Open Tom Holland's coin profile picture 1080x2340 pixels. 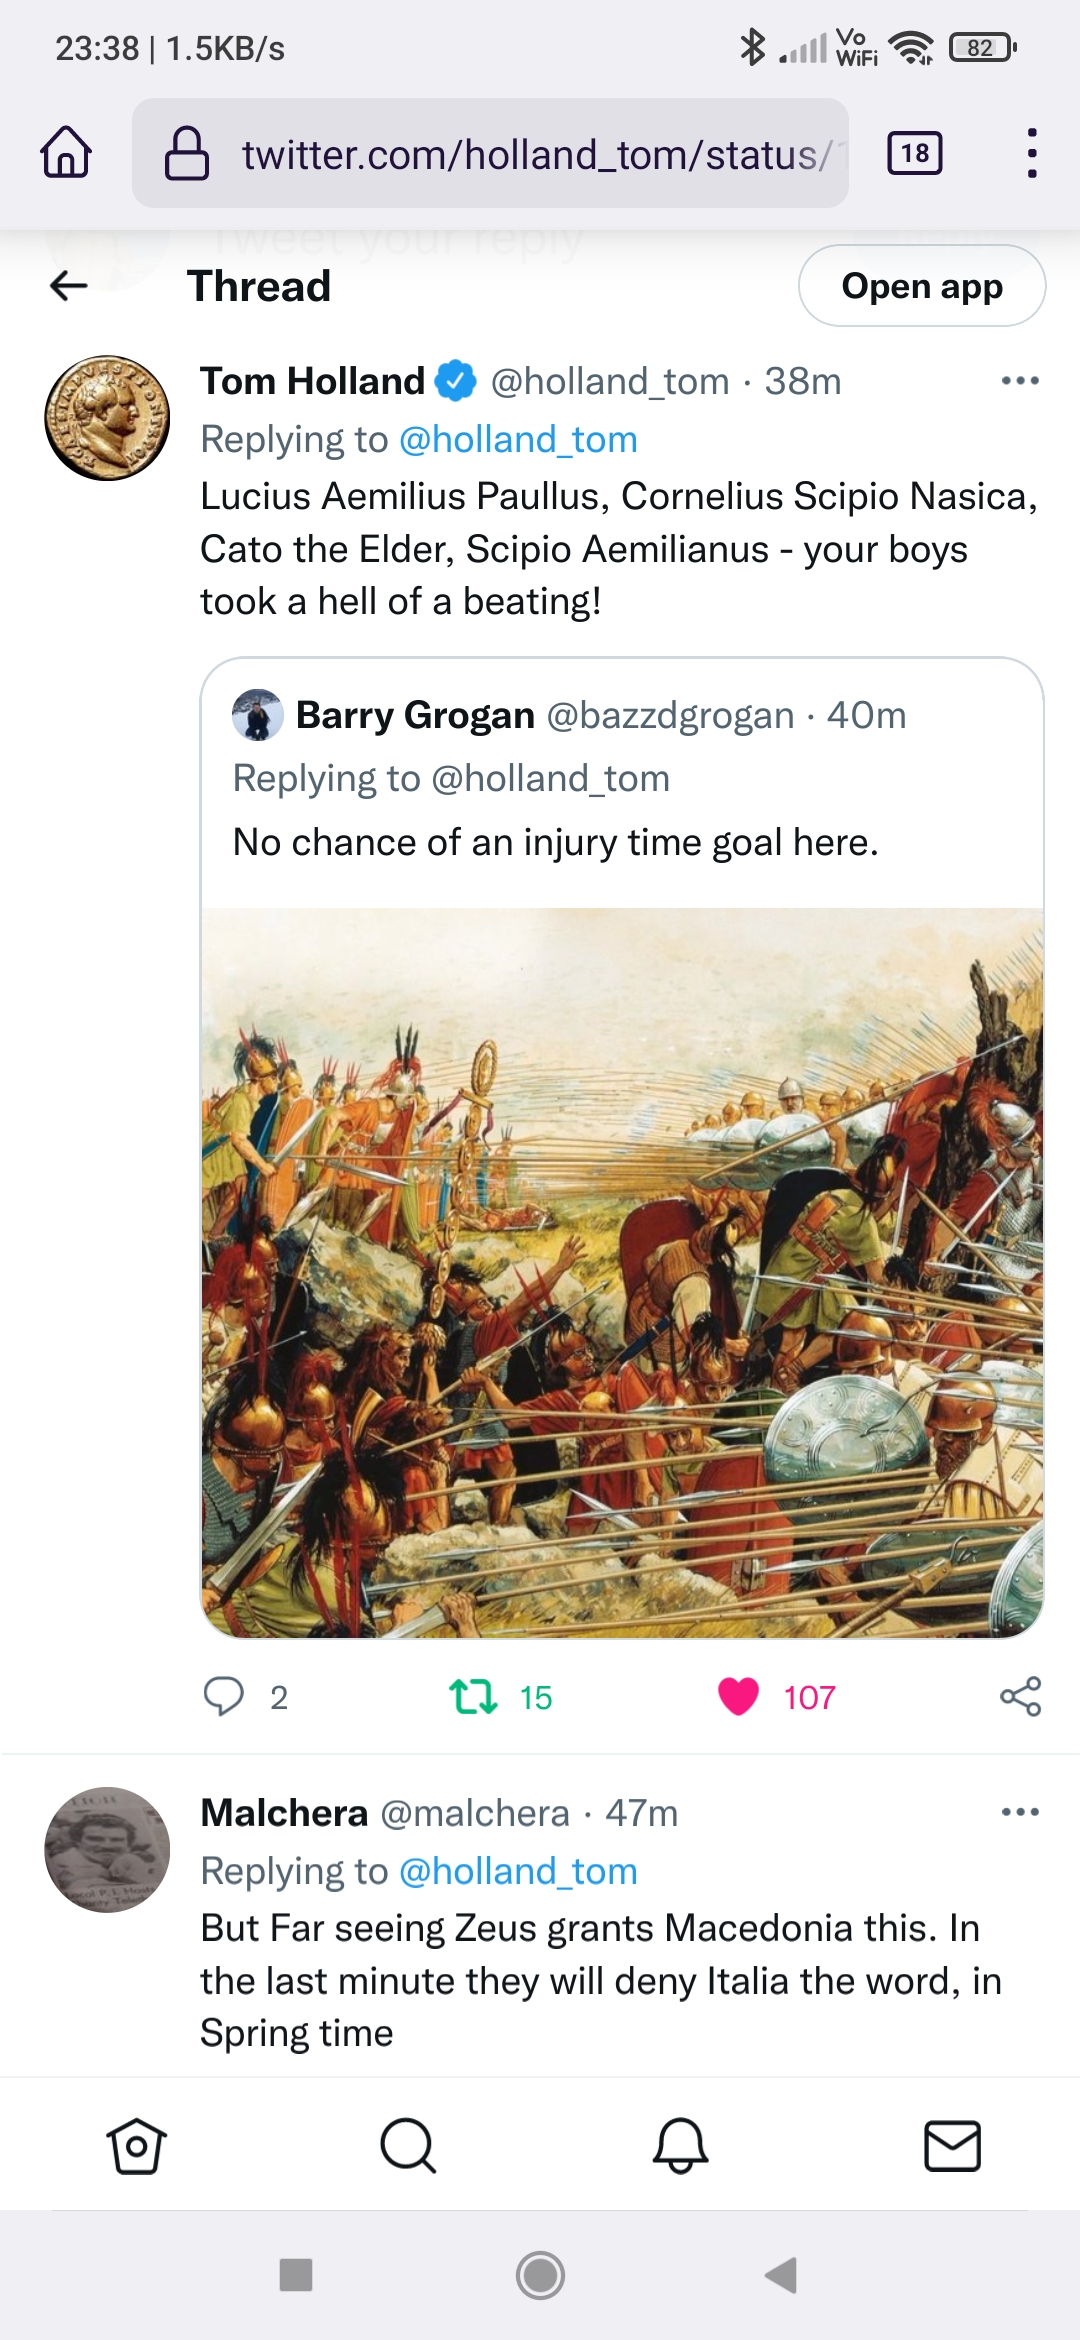coord(107,418)
